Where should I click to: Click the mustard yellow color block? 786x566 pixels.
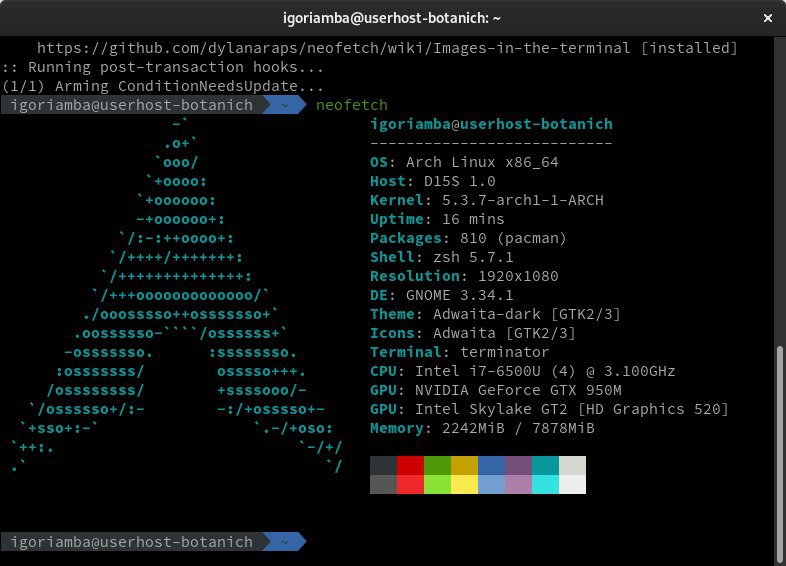[465, 466]
